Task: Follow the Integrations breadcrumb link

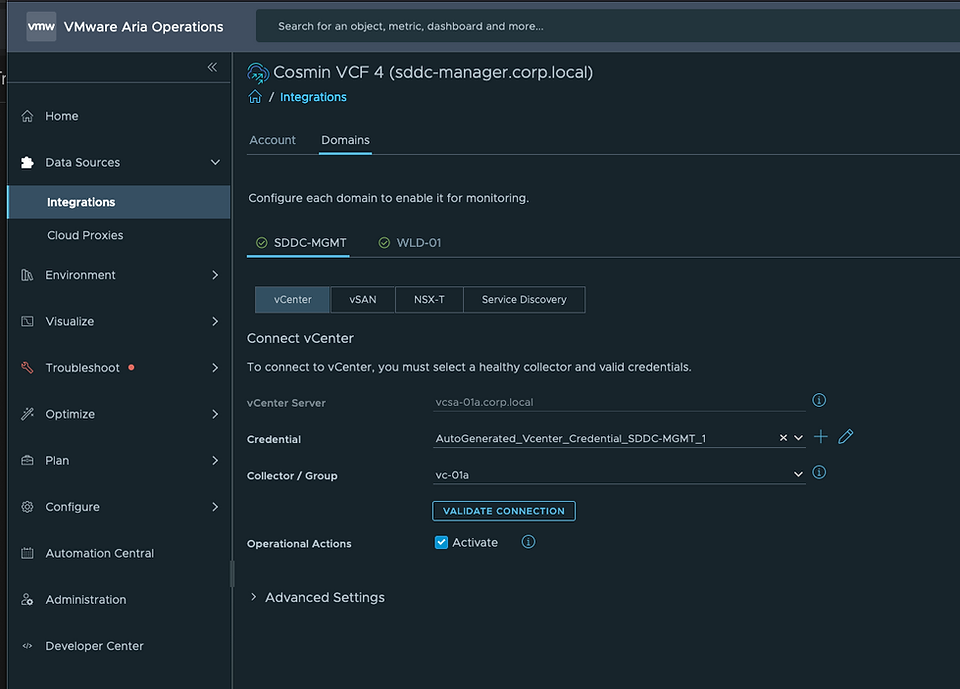Action: coord(313,97)
